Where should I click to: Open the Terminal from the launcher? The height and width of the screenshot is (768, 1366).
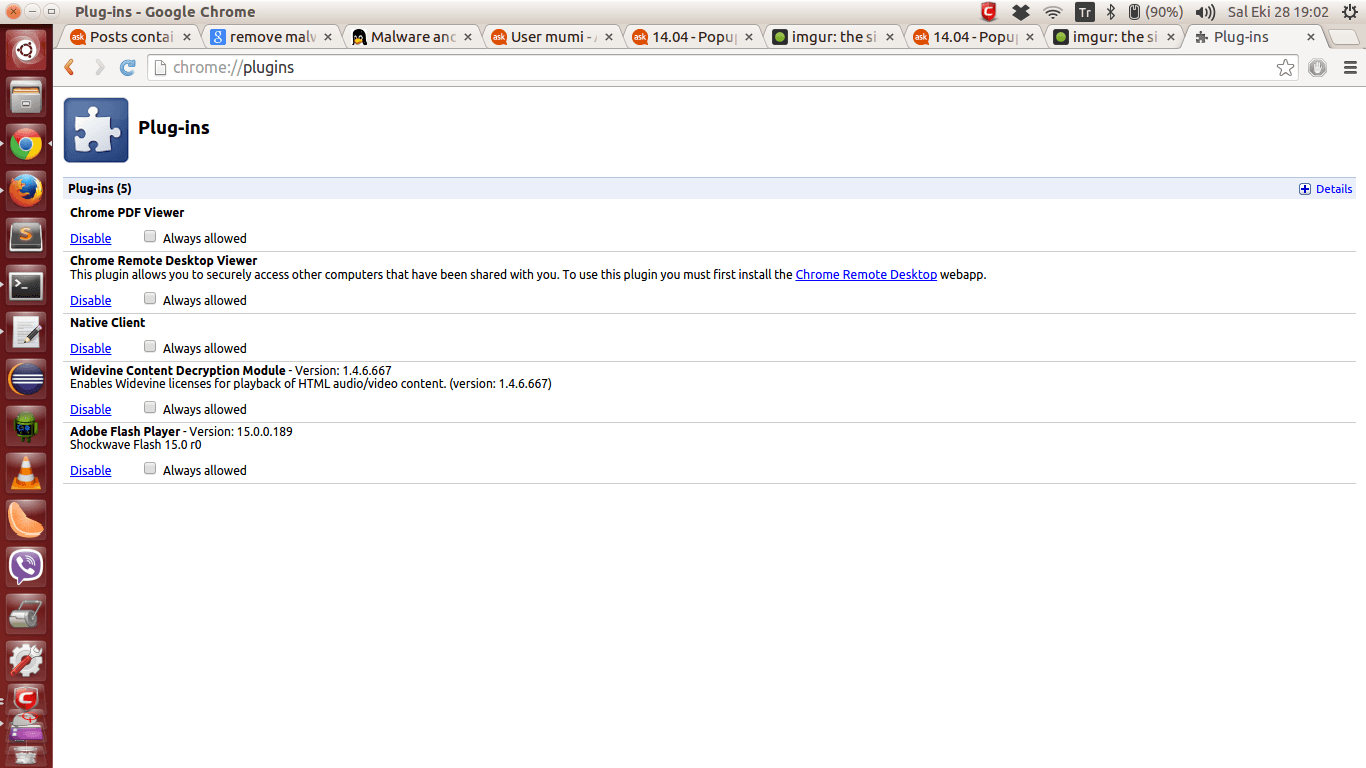[26, 285]
